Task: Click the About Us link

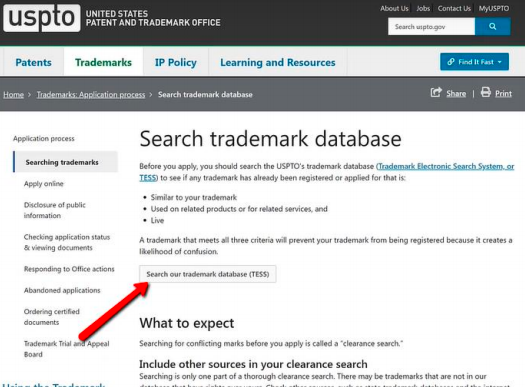Action: coord(394,8)
